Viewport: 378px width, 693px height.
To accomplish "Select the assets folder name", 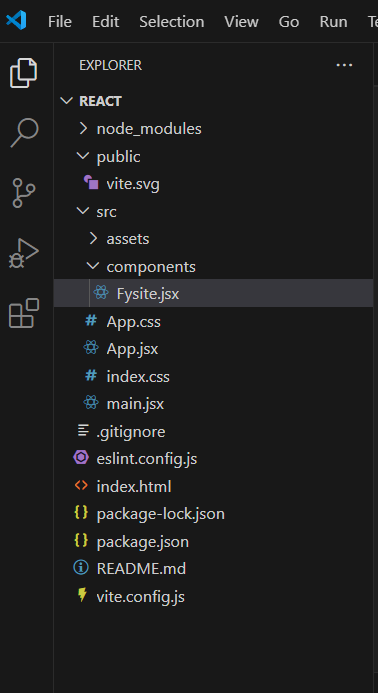I will (x=128, y=239).
